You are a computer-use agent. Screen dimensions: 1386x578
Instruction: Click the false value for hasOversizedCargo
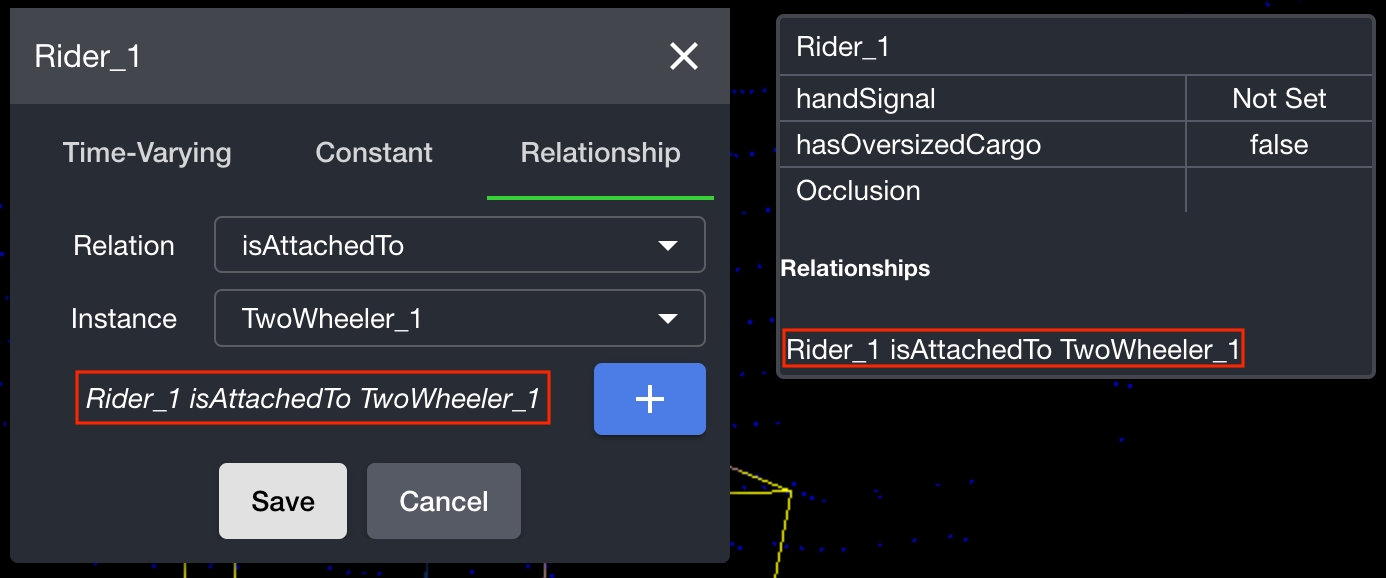1279,145
